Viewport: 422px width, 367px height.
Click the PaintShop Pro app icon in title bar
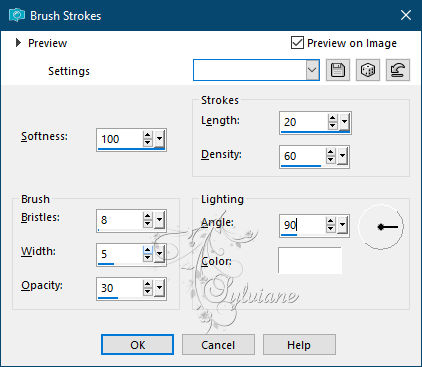pyautogui.click(x=17, y=15)
